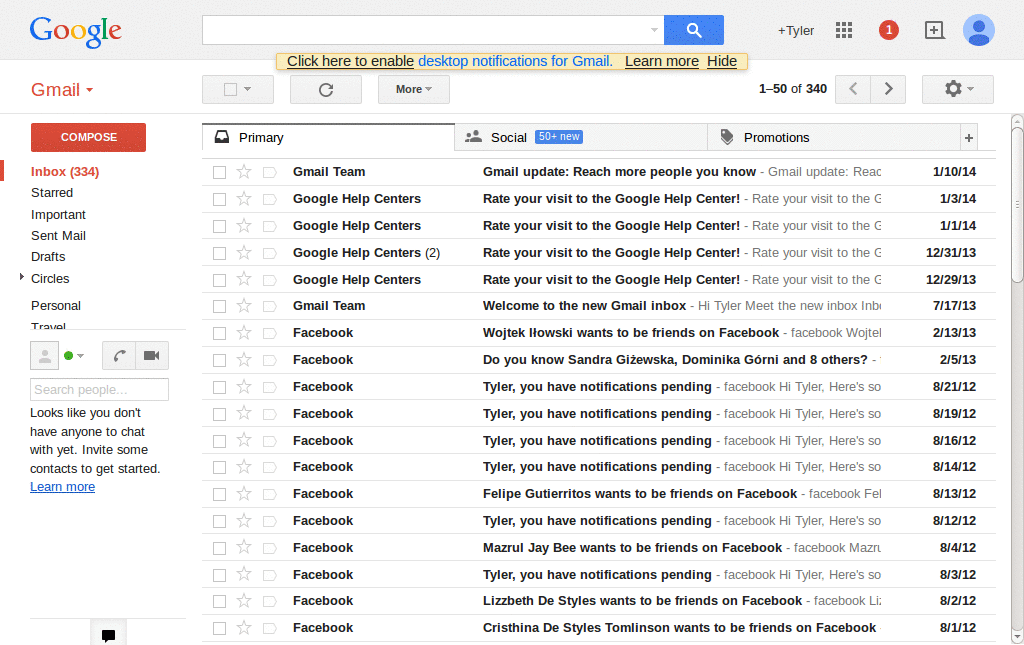The image size is (1024, 645).
Task: Check the Facebook 8/13/12 email
Action: coord(219,494)
